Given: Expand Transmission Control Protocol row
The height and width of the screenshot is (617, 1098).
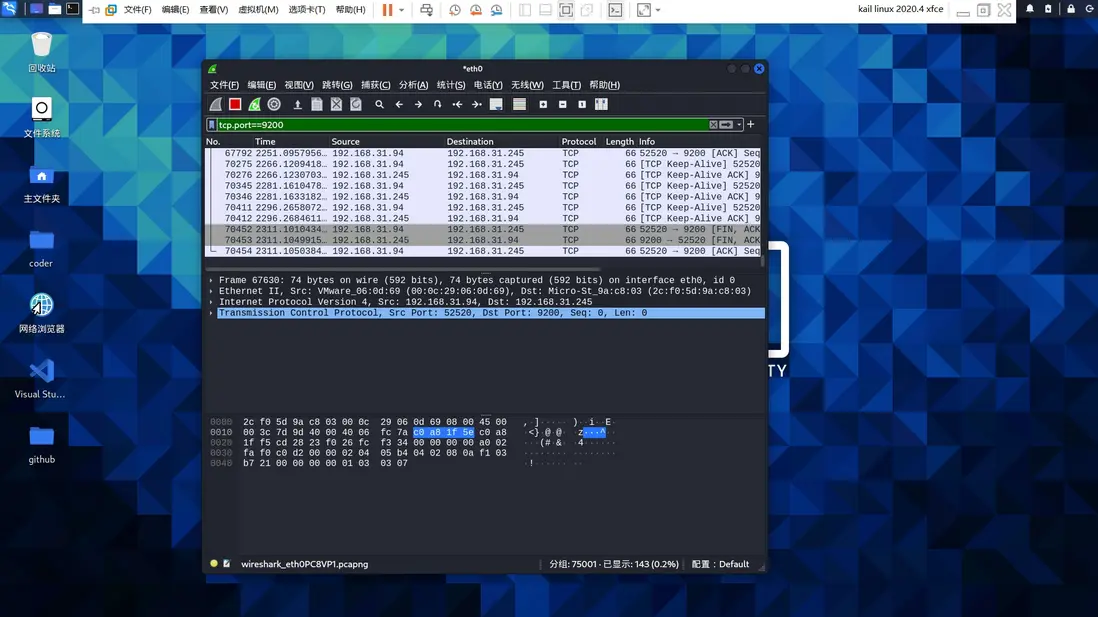Looking at the screenshot, I should point(211,313).
